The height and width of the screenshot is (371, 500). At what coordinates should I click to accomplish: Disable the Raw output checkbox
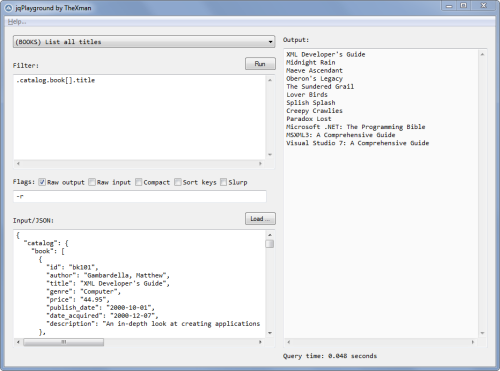click(42, 182)
